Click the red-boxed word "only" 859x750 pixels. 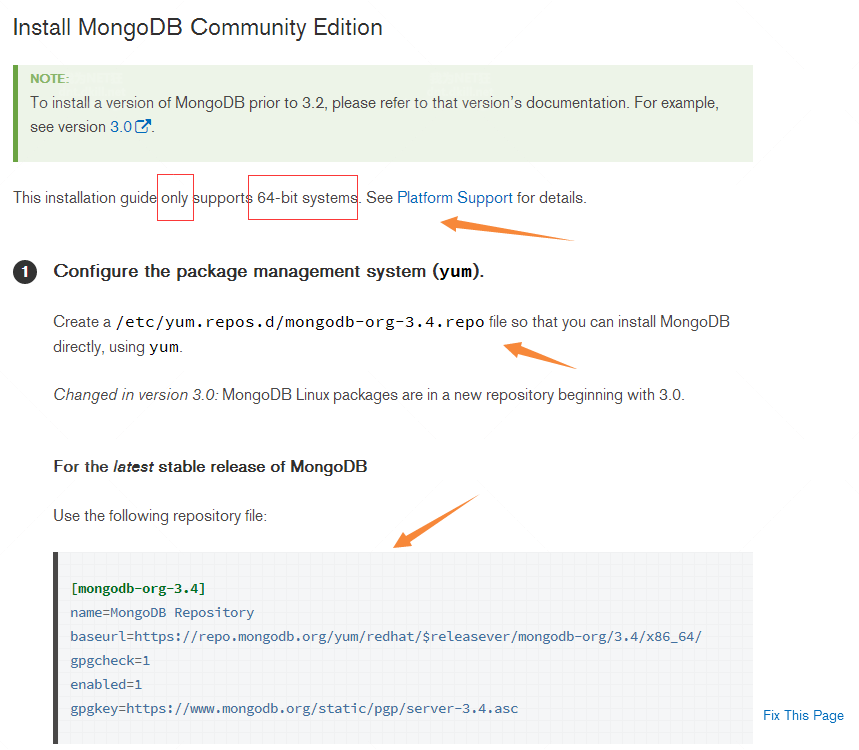tap(175, 198)
